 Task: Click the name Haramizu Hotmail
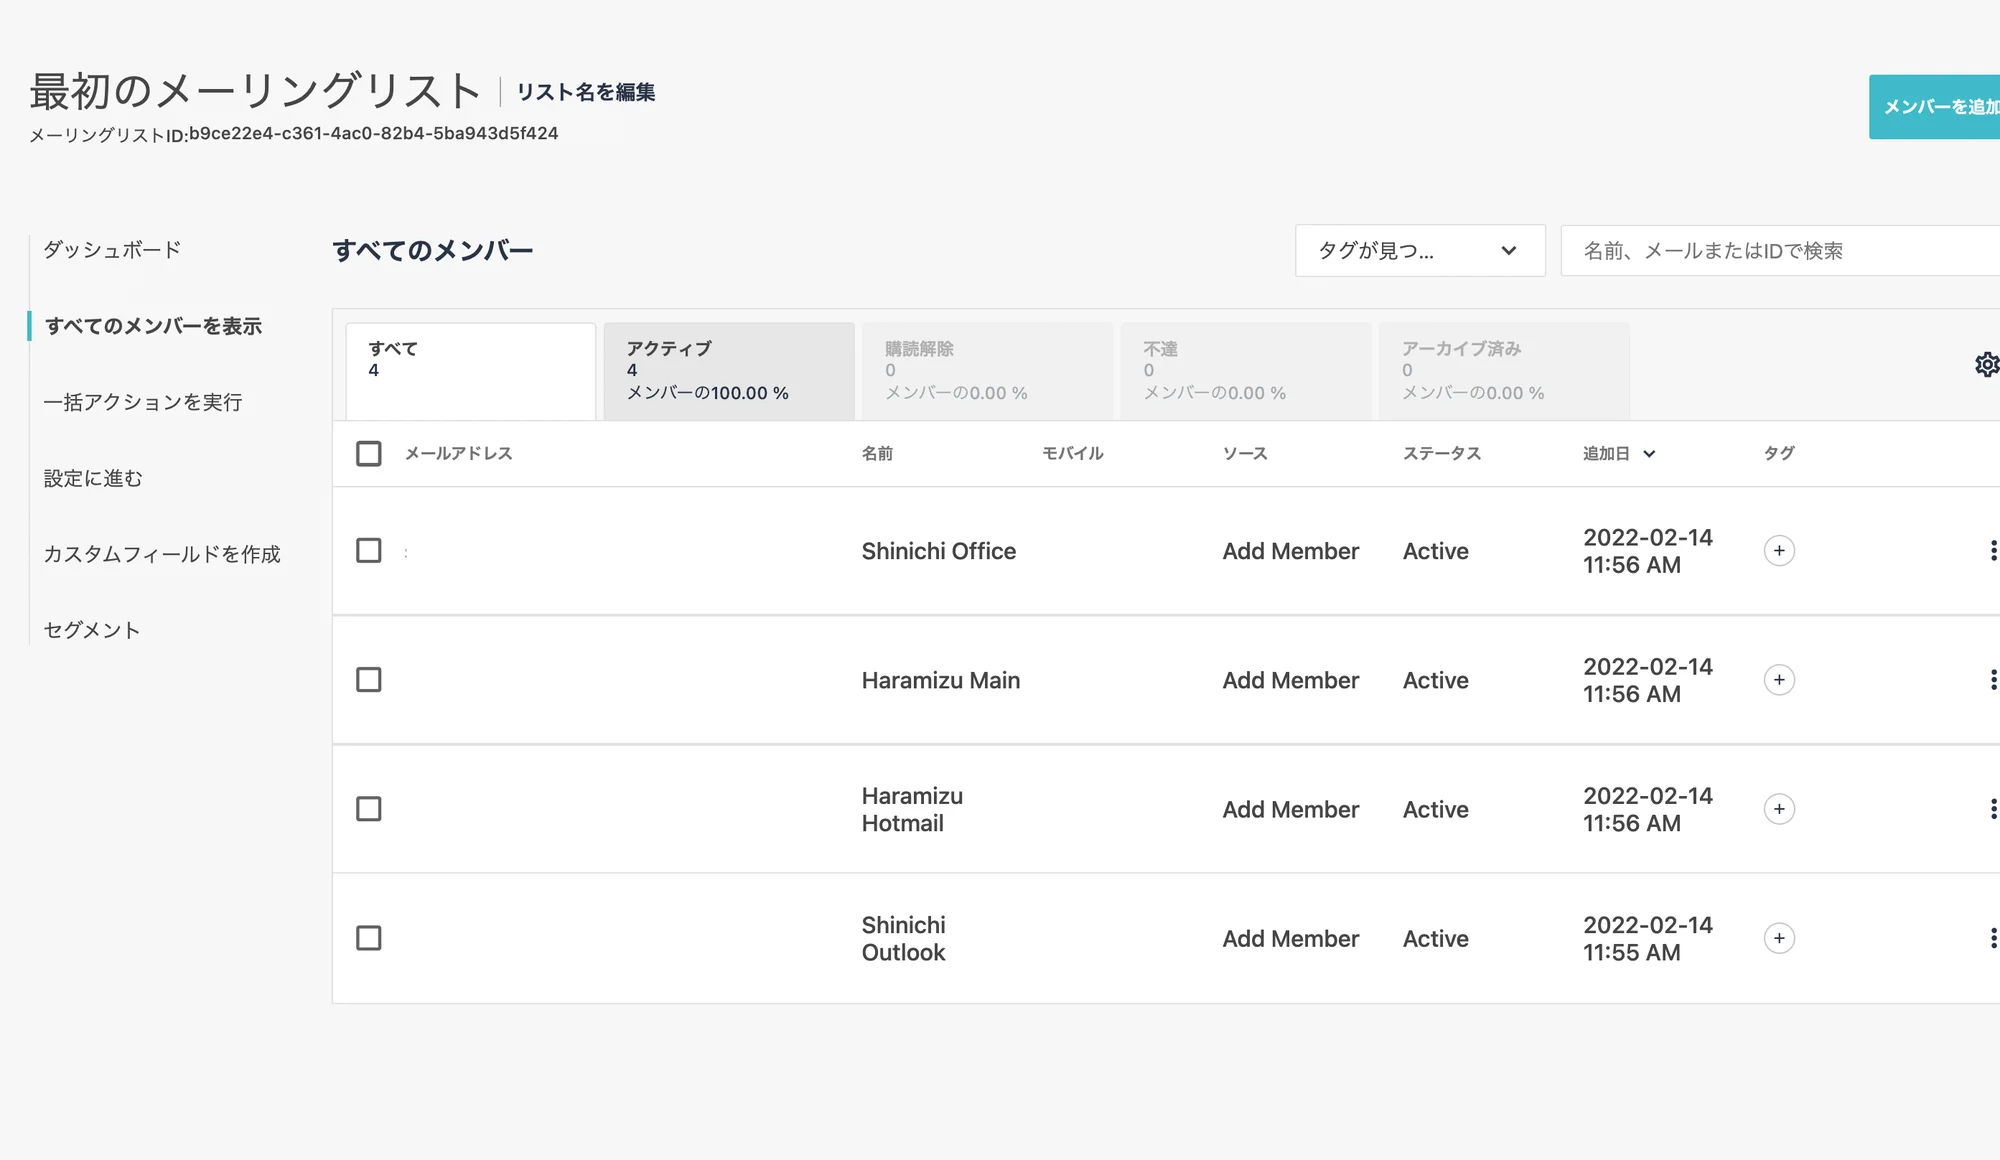[912, 809]
